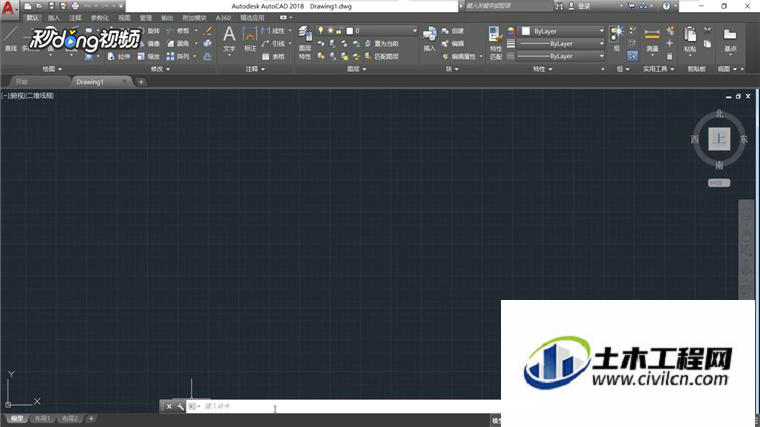Click the Explode icon beside Fillet
Image resolution: width=760 pixels, height=427 pixels.
click(x=207, y=43)
